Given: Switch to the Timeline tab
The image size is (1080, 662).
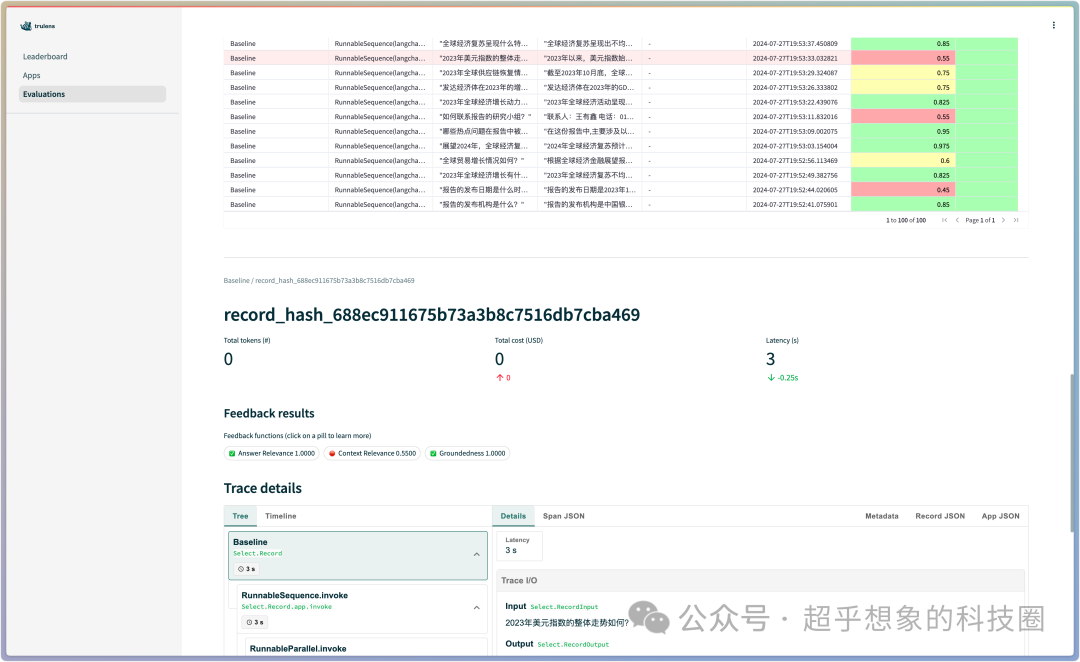Looking at the screenshot, I should click(x=280, y=516).
